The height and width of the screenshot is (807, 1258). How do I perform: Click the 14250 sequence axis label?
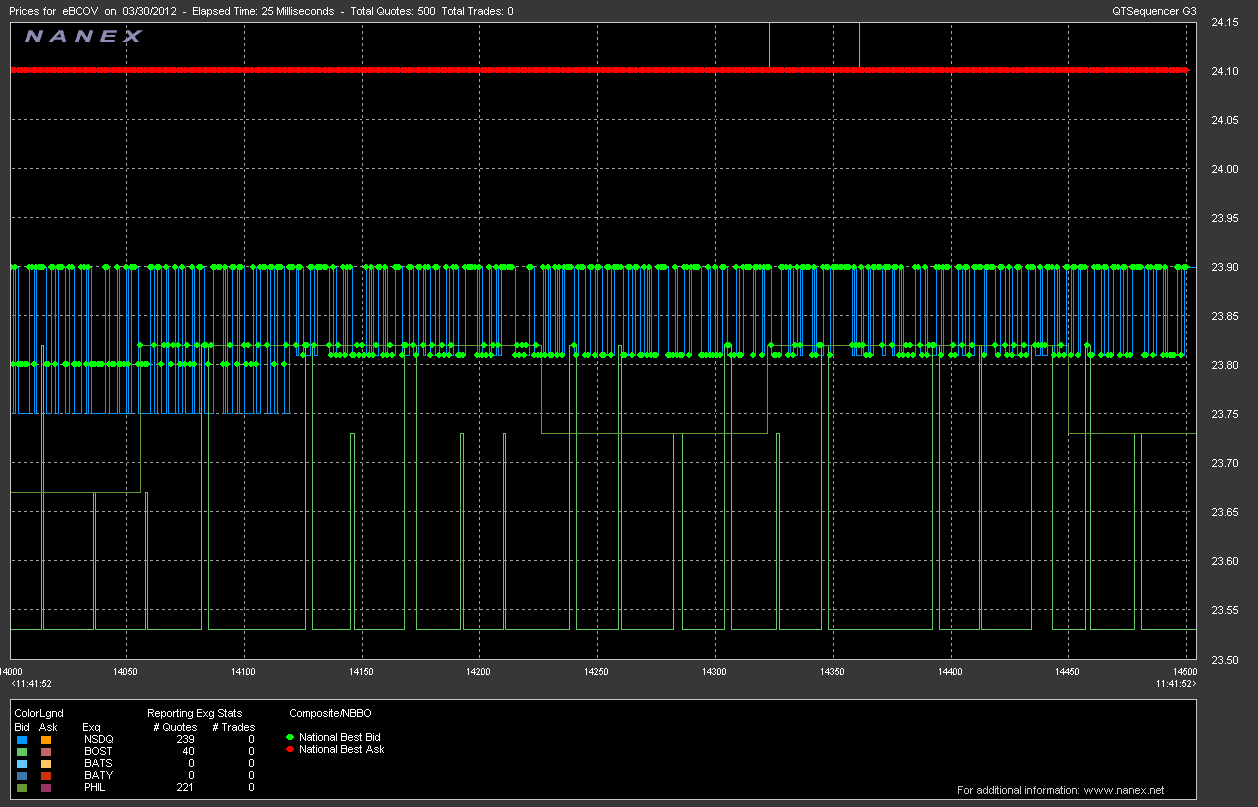[597, 672]
